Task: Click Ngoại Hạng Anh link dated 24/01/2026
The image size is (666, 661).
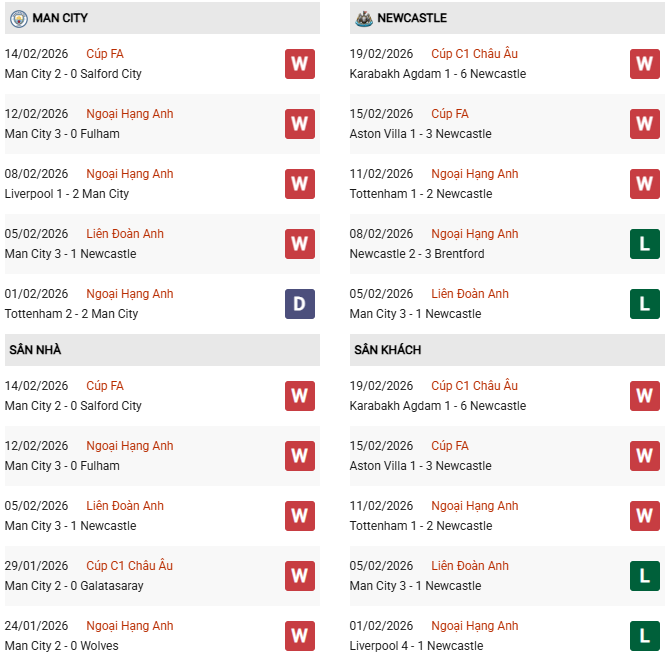Action: coord(130,626)
